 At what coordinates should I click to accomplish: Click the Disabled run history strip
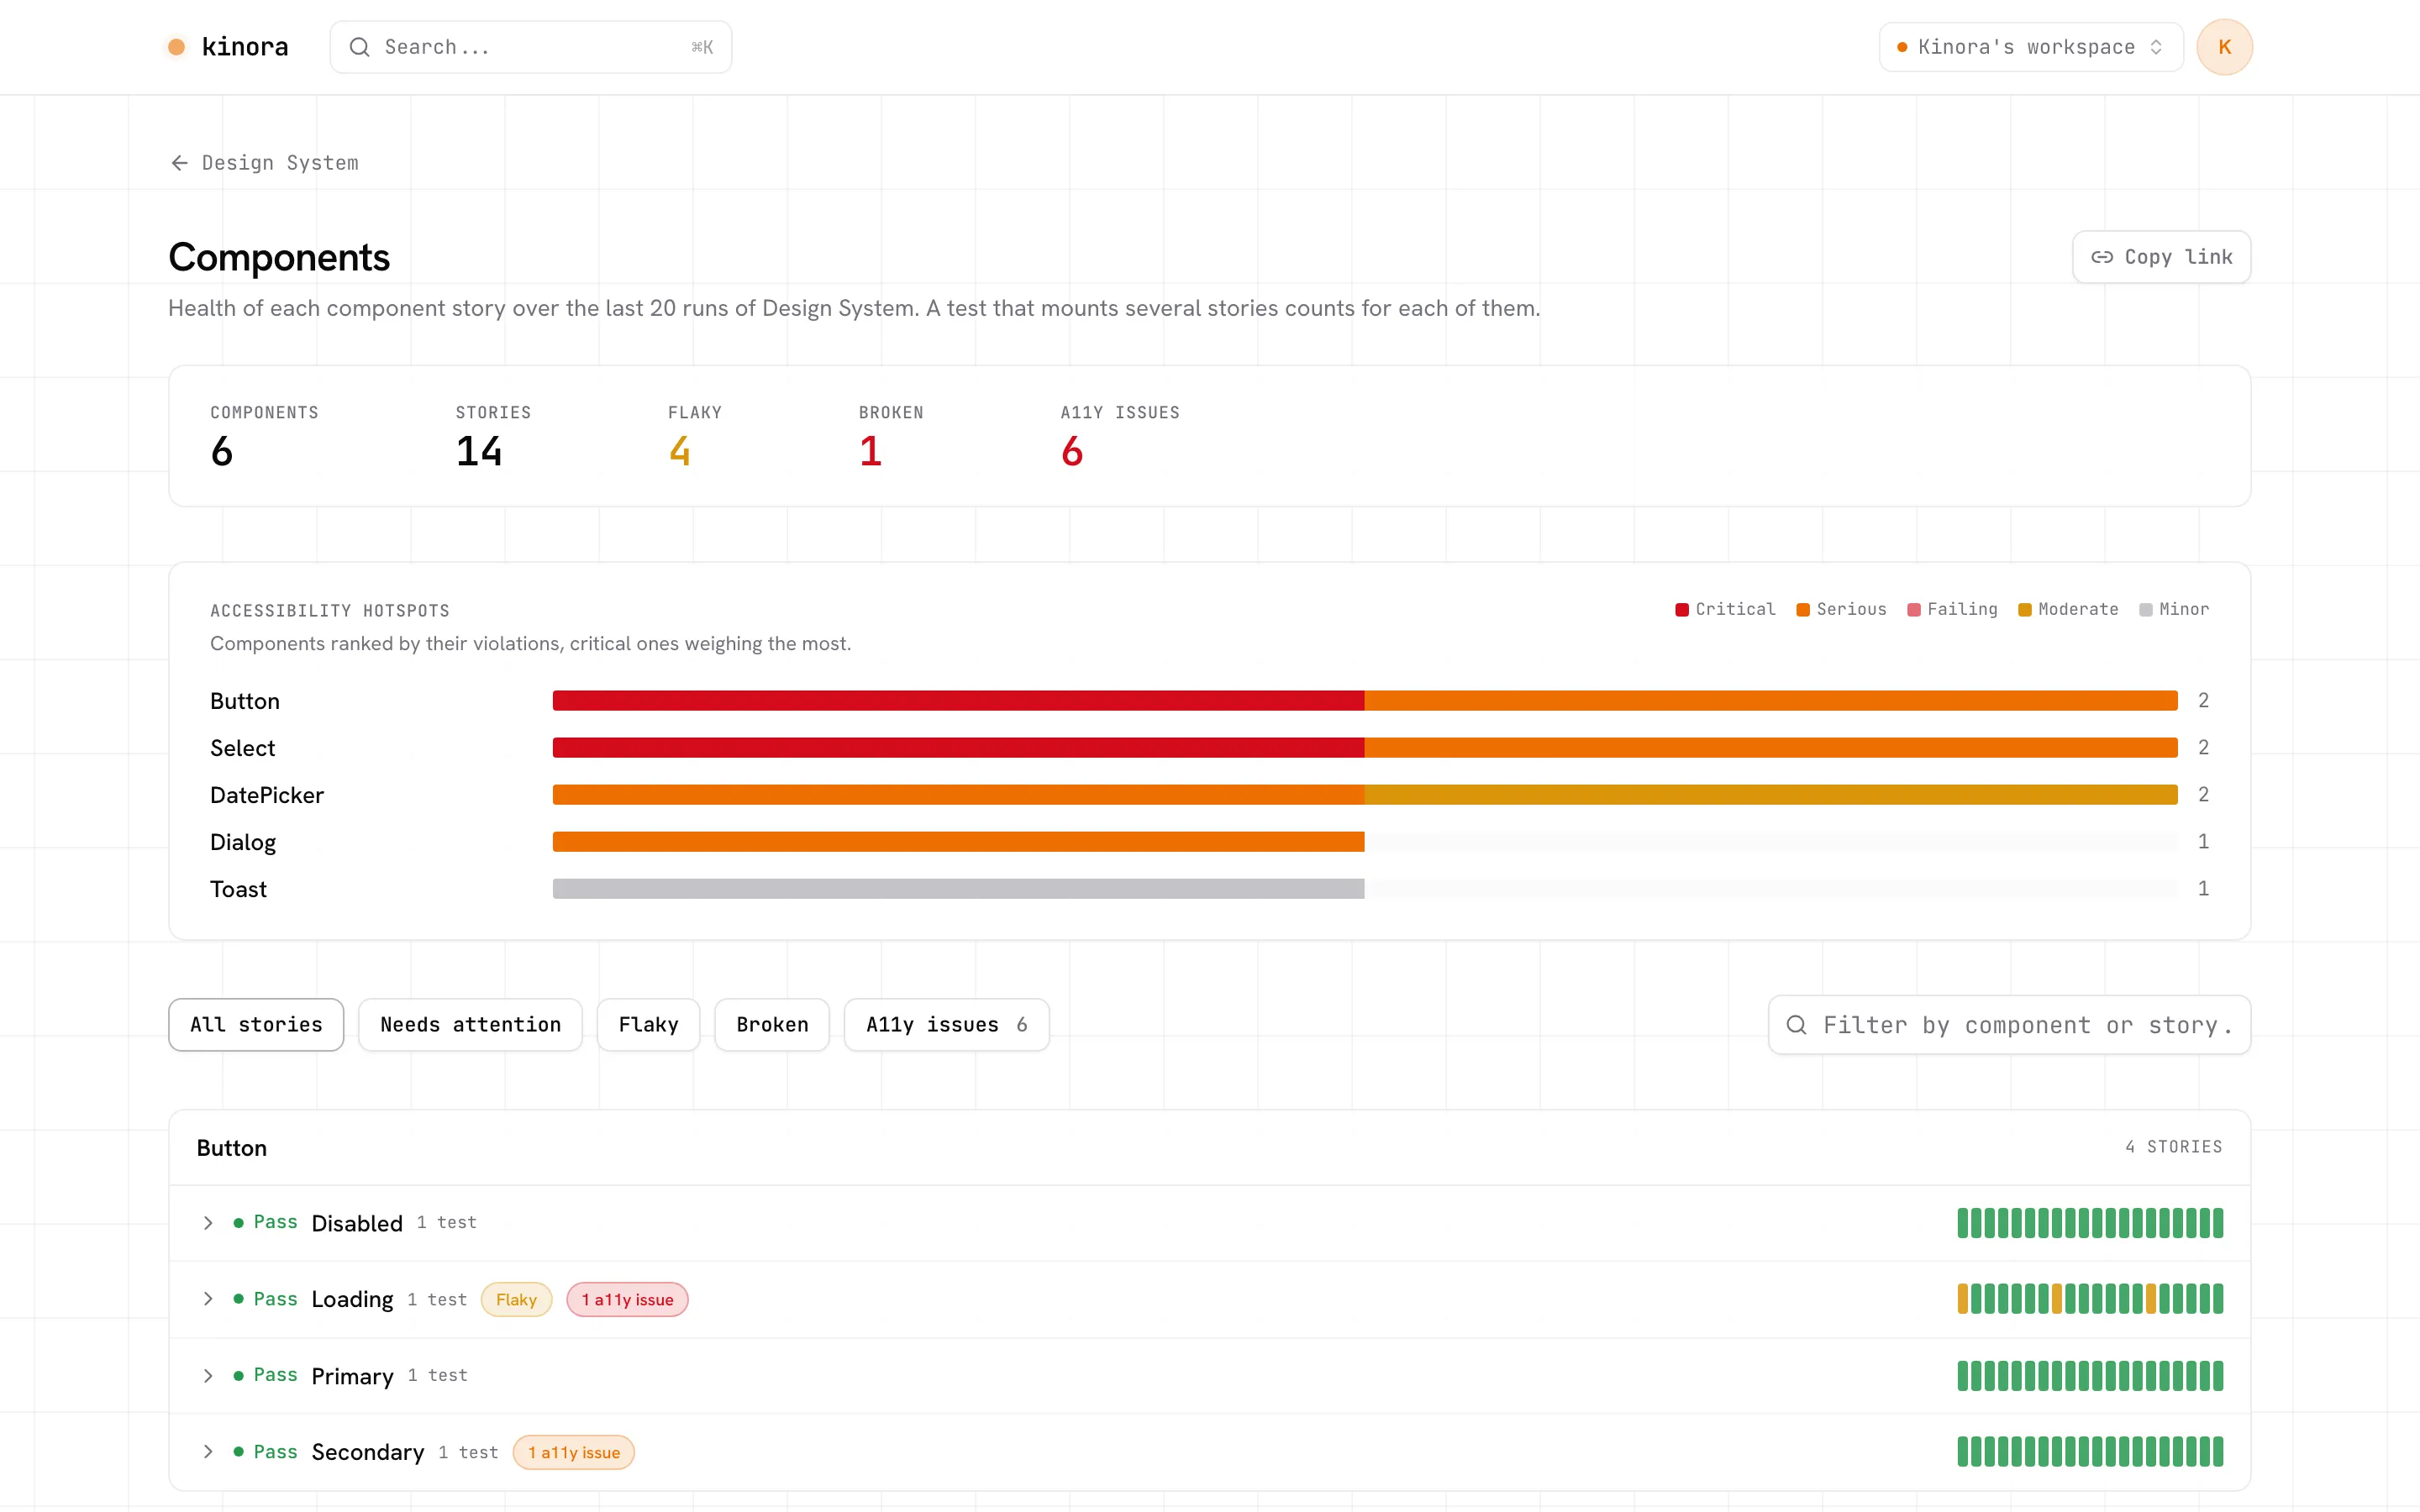[x=2090, y=1223]
